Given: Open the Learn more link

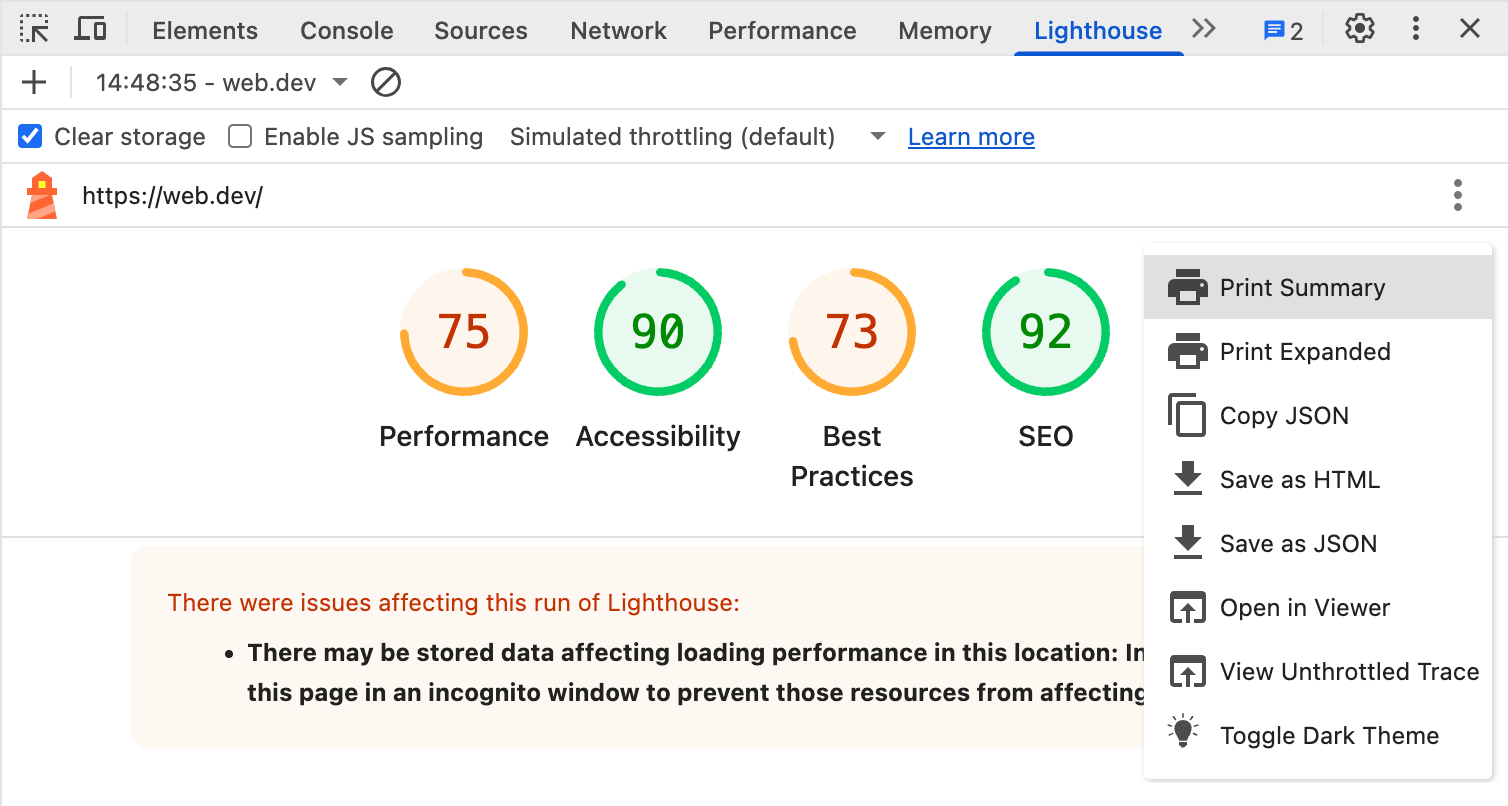Looking at the screenshot, I should click(x=970, y=136).
